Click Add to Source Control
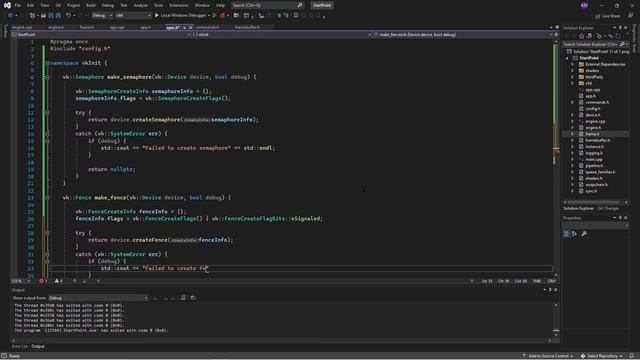 [548, 356]
